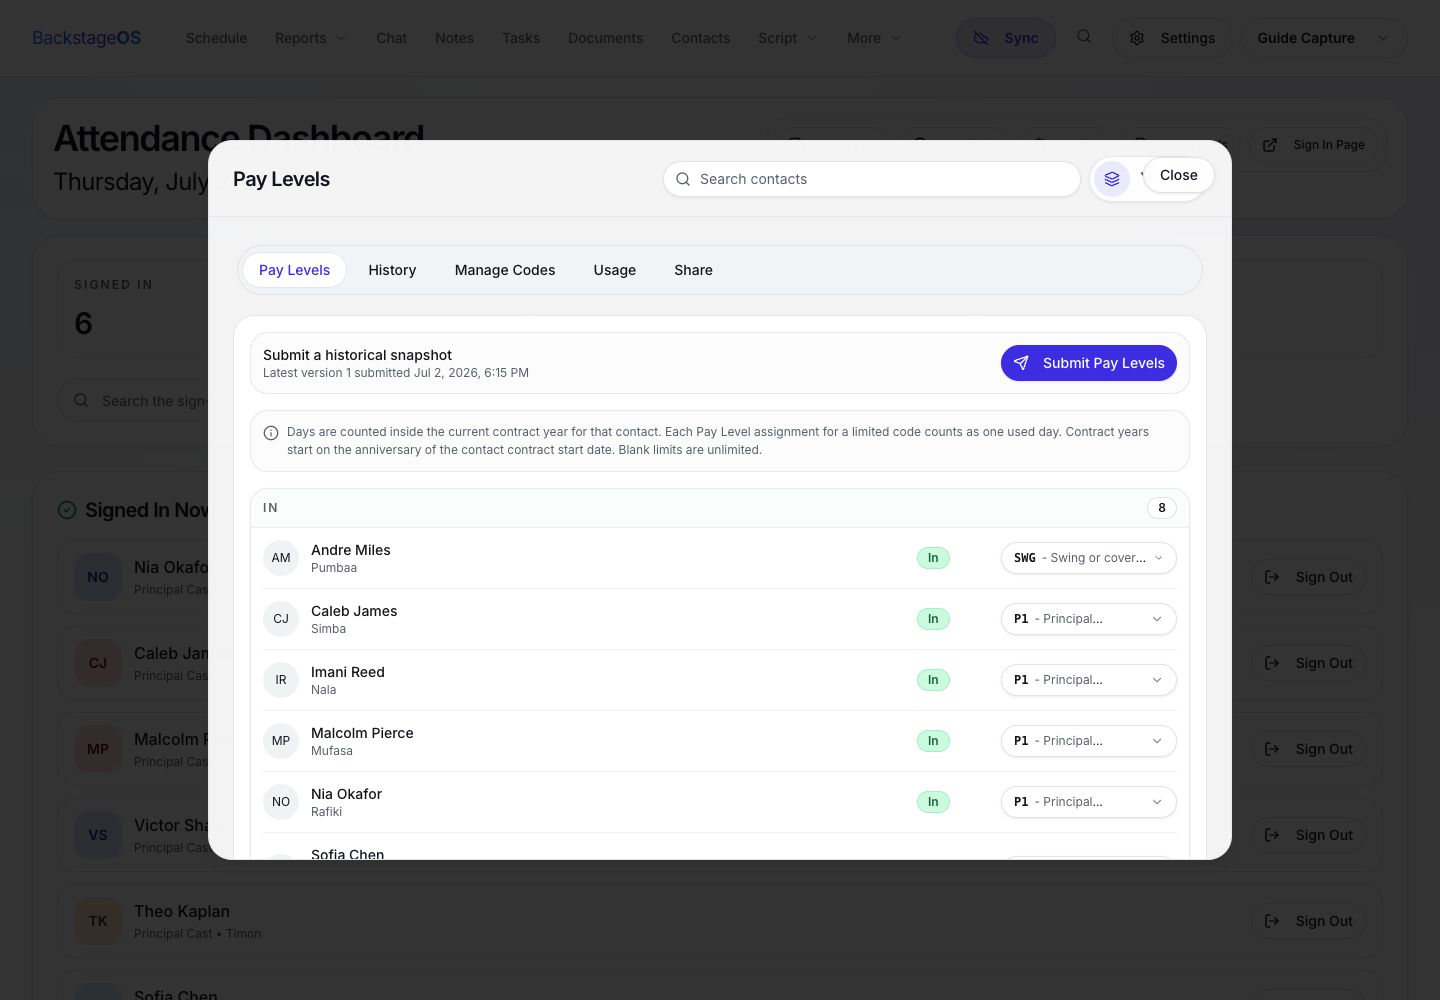Click Nia Okafor In status badge
The height and width of the screenshot is (1000, 1440).
(933, 802)
